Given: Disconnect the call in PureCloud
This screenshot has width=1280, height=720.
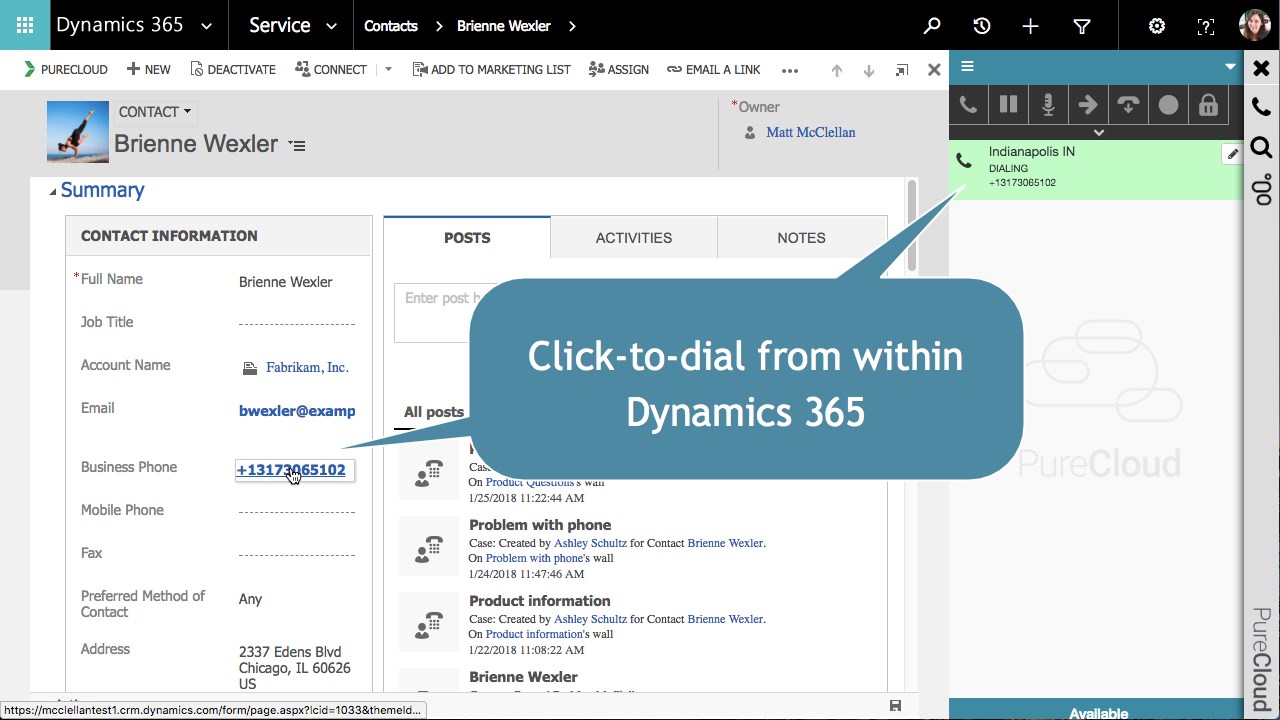Looking at the screenshot, I should [x=1128, y=105].
